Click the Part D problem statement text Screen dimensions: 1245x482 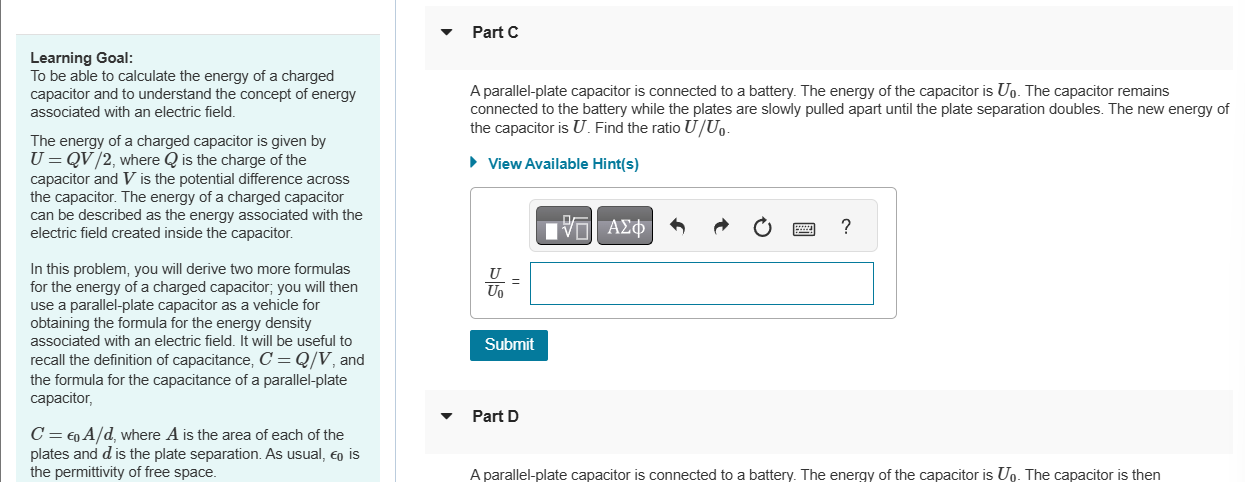click(x=814, y=474)
